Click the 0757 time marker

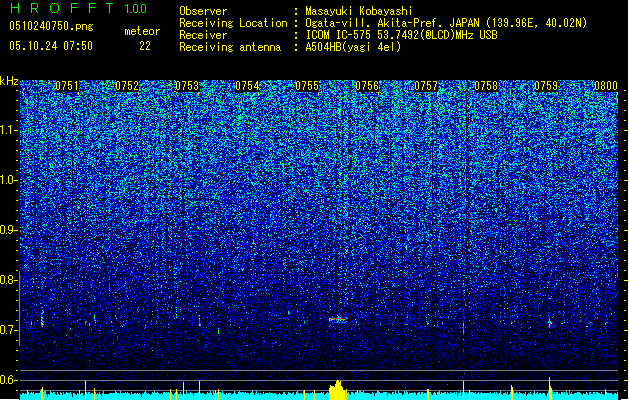tap(426, 86)
